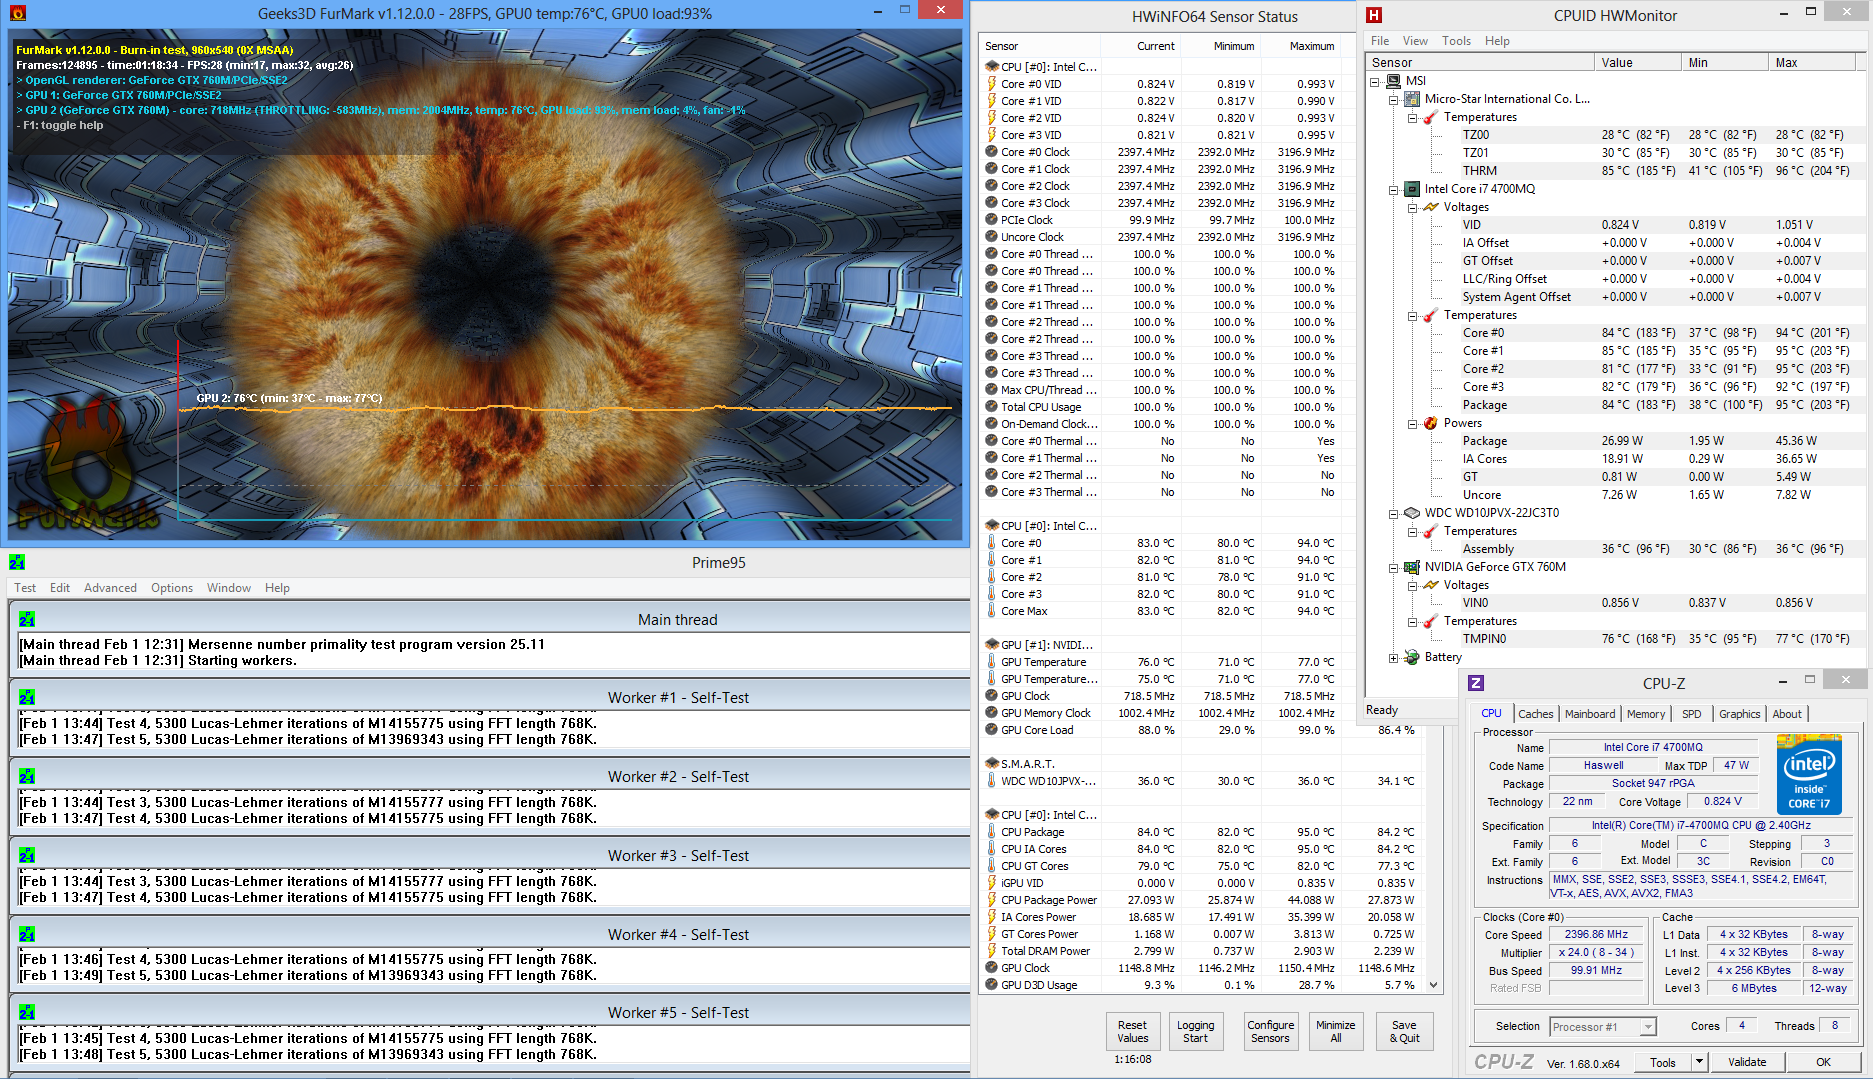Click the Logging Start button
This screenshot has width=1873, height=1079.
pyautogui.click(x=1195, y=1031)
